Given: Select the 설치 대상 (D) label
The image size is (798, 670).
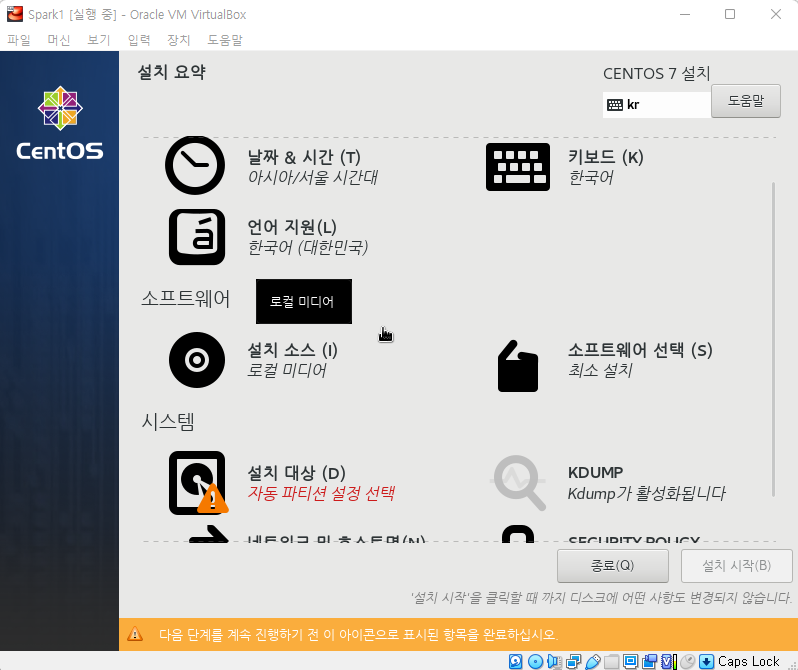Looking at the screenshot, I should [297, 473].
